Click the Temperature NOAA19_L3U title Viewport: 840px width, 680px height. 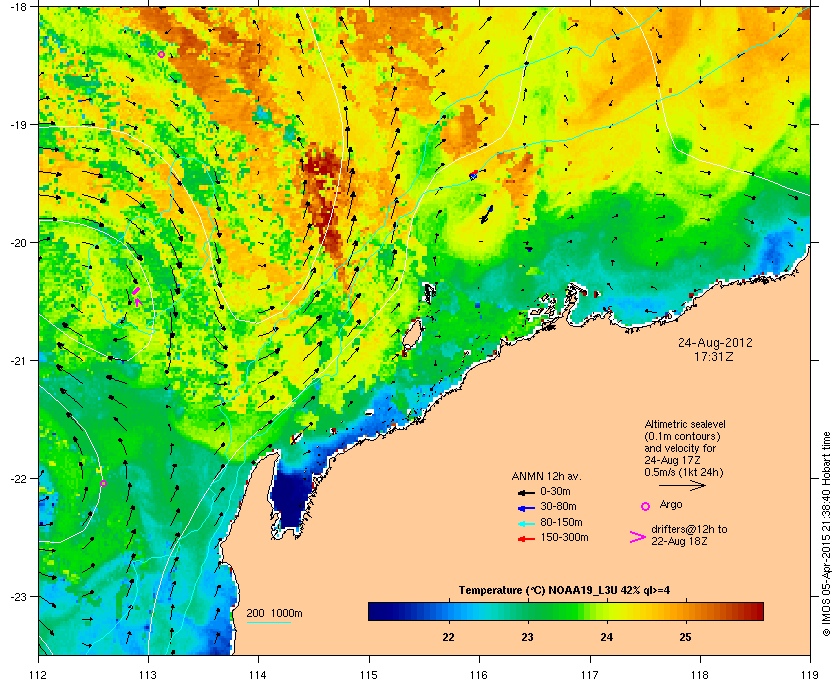(x=564, y=591)
